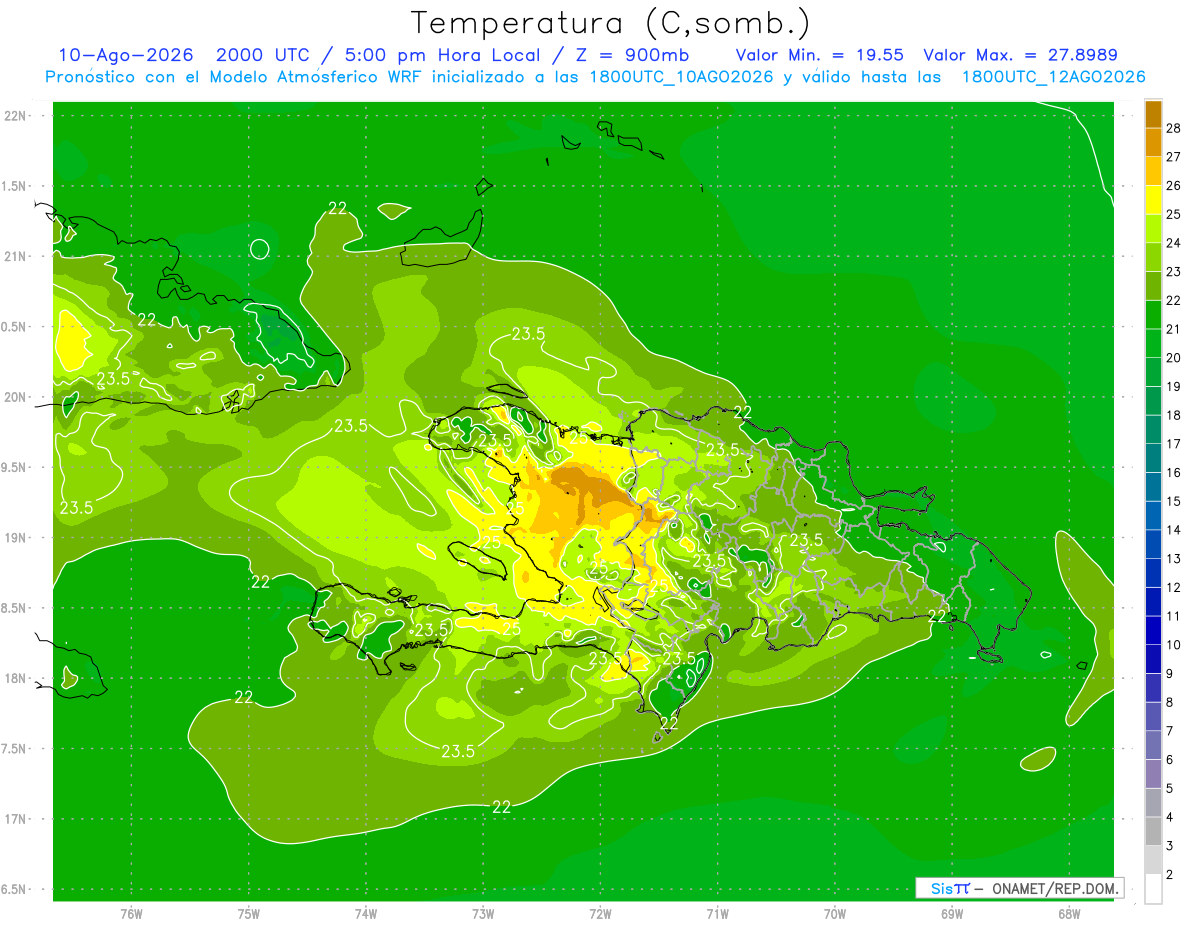Click the '71W' longitude axis label
1200x927 pixels.
pos(717,914)
